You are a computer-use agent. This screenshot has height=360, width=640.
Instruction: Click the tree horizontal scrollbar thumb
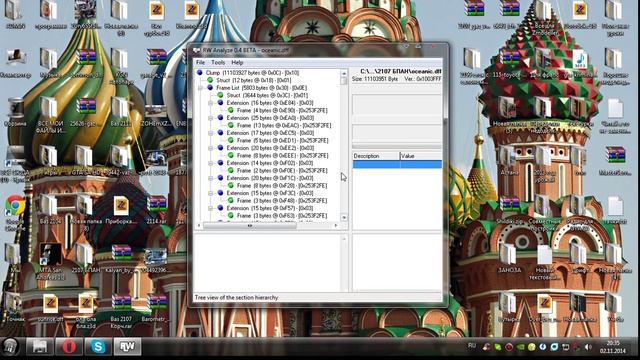coord(250,225)
